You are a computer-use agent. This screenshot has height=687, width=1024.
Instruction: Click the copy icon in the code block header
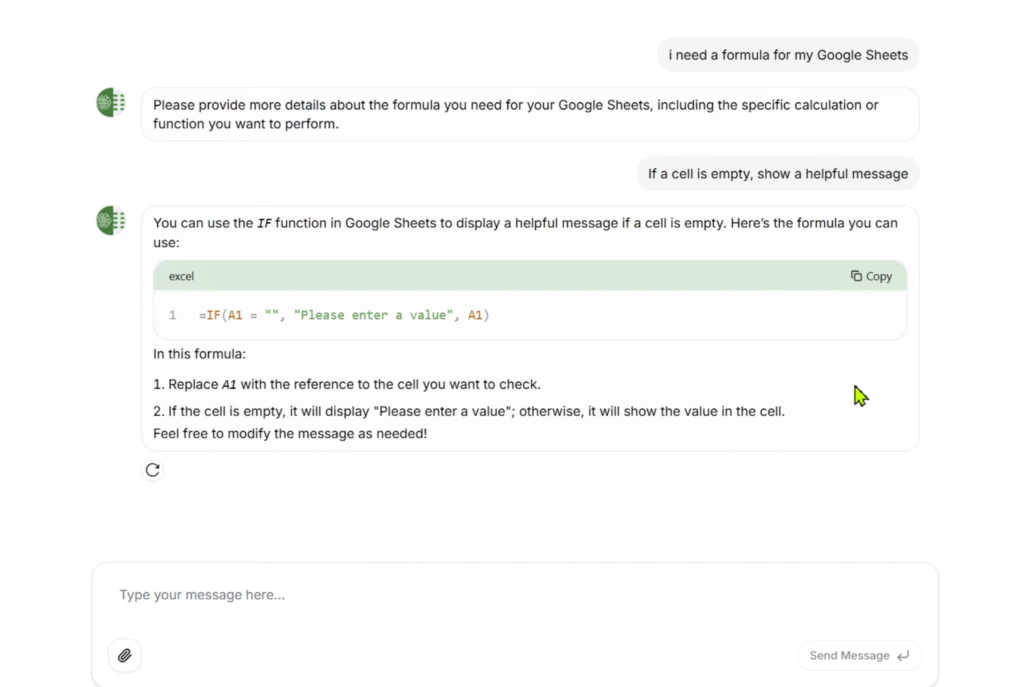857,276
